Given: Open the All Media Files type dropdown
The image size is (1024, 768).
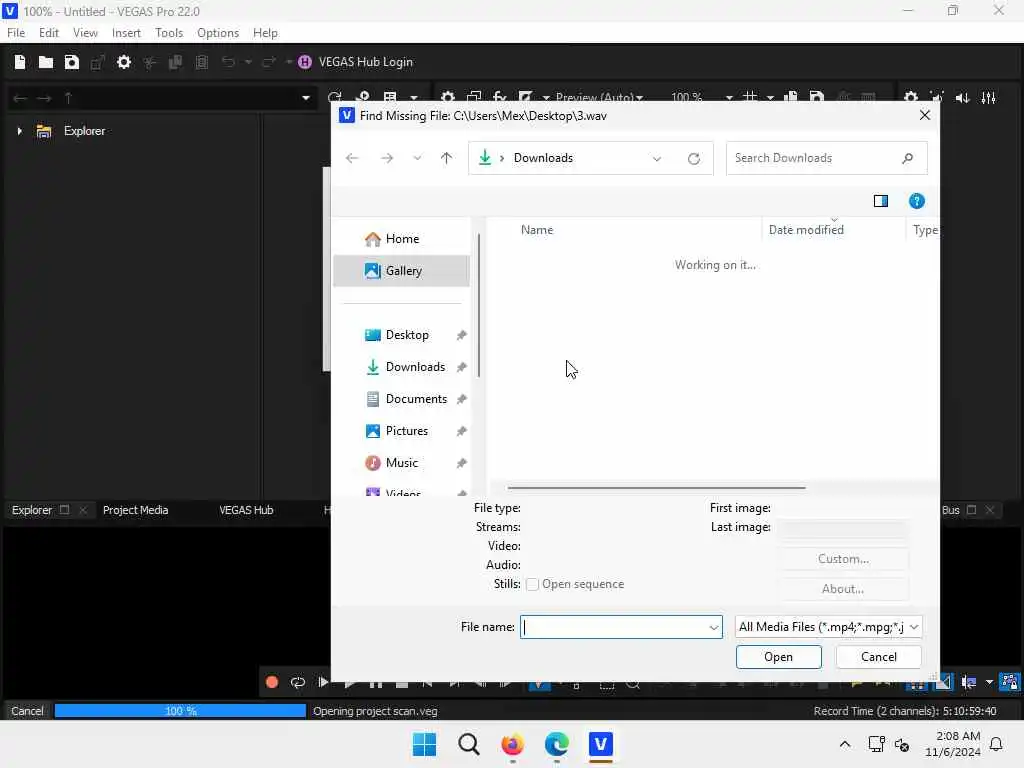Looking at the screenshot, I should point(914,627).
